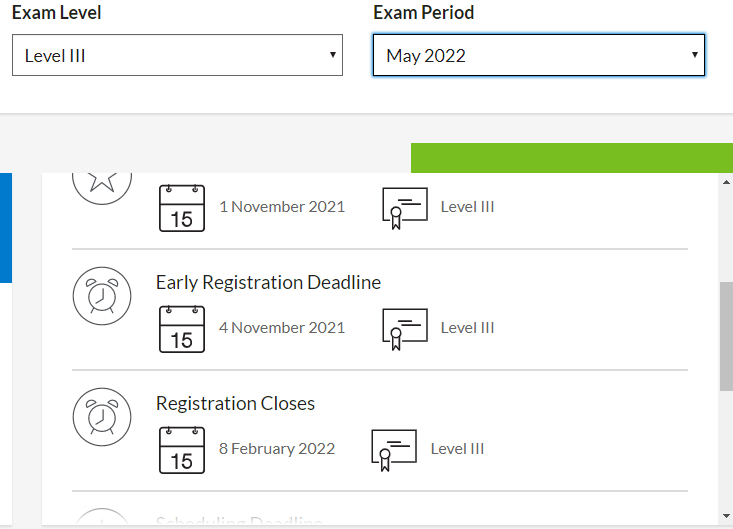Viewport: 733px width, 529px height.
Task: Click the star icon at the list top
Action: tap(102, 183)
